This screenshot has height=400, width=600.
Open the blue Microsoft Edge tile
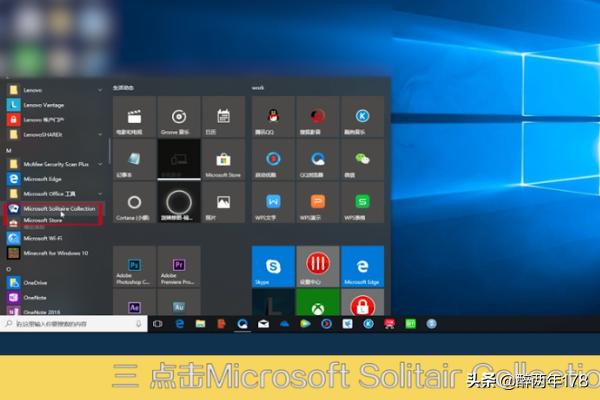pyautogui.click(x=362, y=266)
